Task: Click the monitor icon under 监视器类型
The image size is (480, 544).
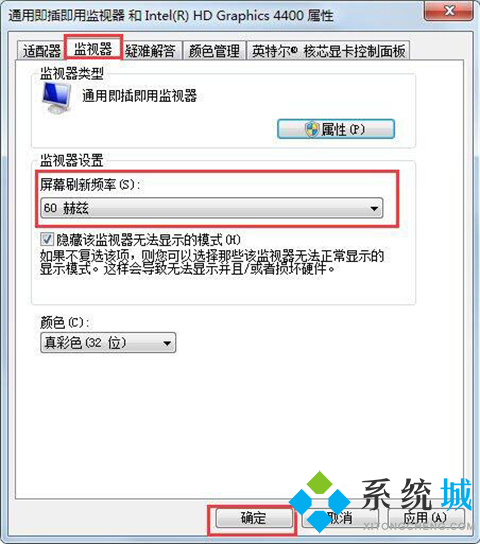Action: coord(57,97)
